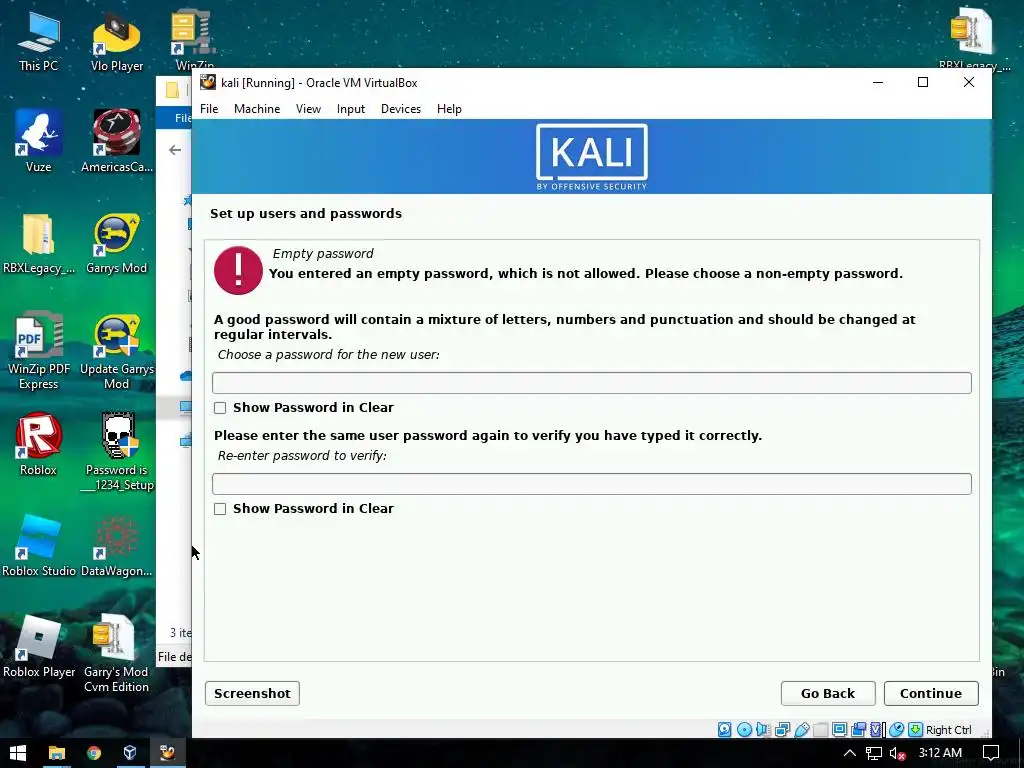Select the WinZip desktop shortcut
Viewport: 1024px width, 768px height.
[194, 40]
